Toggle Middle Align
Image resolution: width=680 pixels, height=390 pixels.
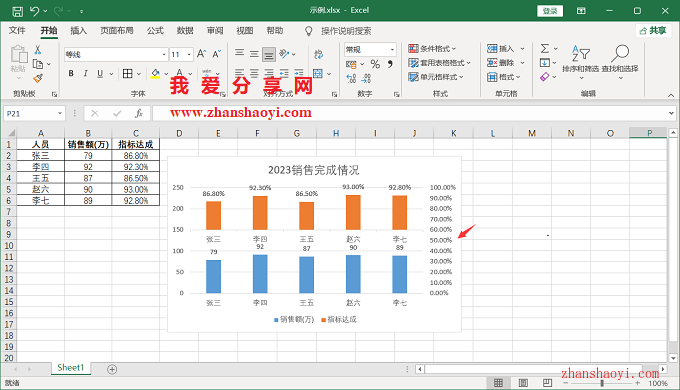pyautogui.click(x=254, y=53)
